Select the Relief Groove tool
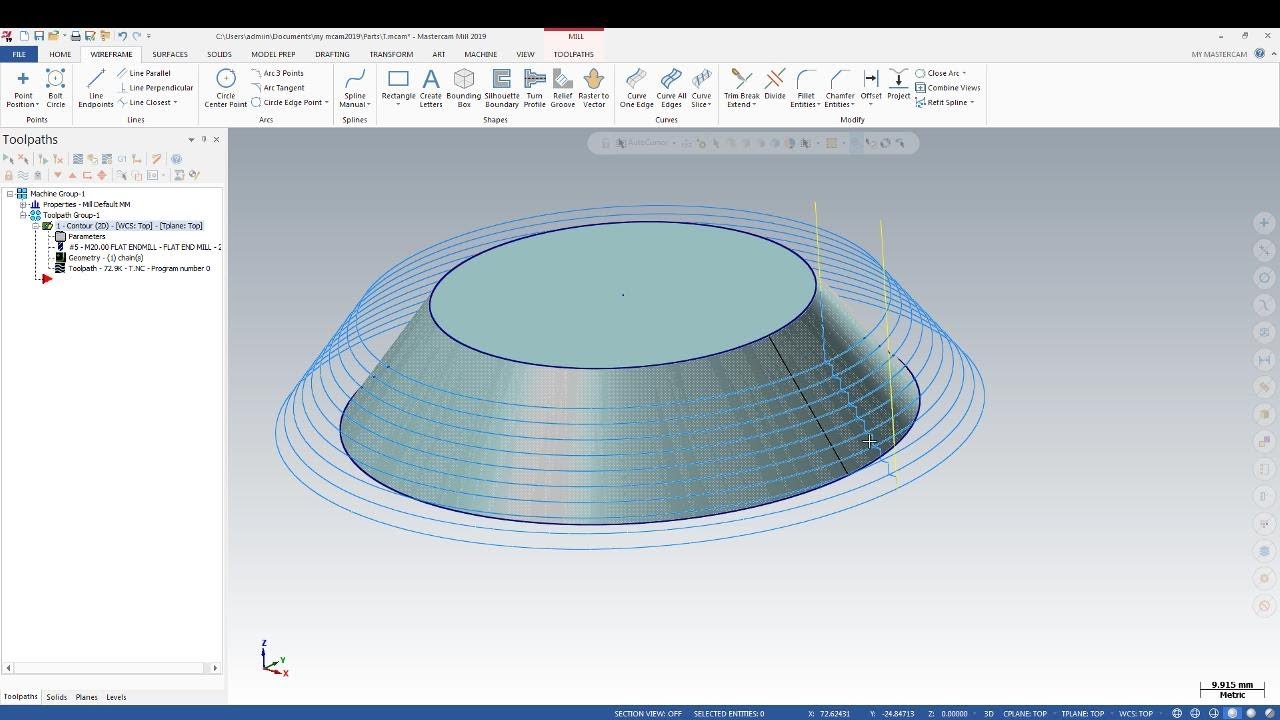This screenshot has width=1280, height=720. pos(563,88)
